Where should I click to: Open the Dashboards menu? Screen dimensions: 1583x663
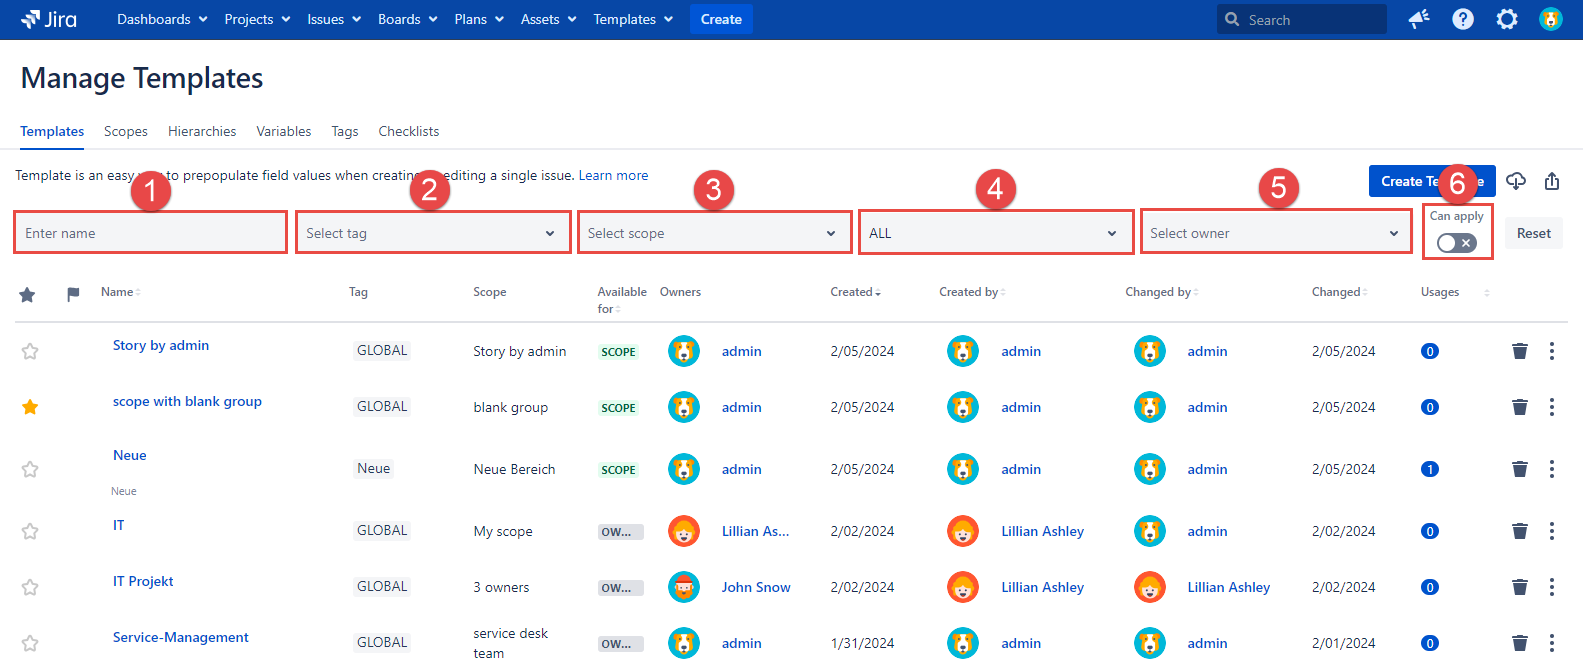tap(162, 19)
